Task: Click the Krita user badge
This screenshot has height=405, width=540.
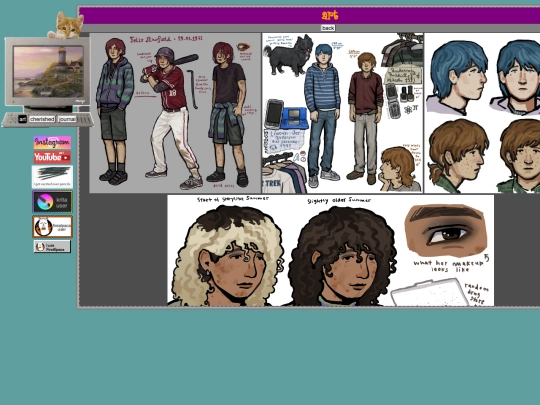Action: pyautogui.click(x=52, y=202)
